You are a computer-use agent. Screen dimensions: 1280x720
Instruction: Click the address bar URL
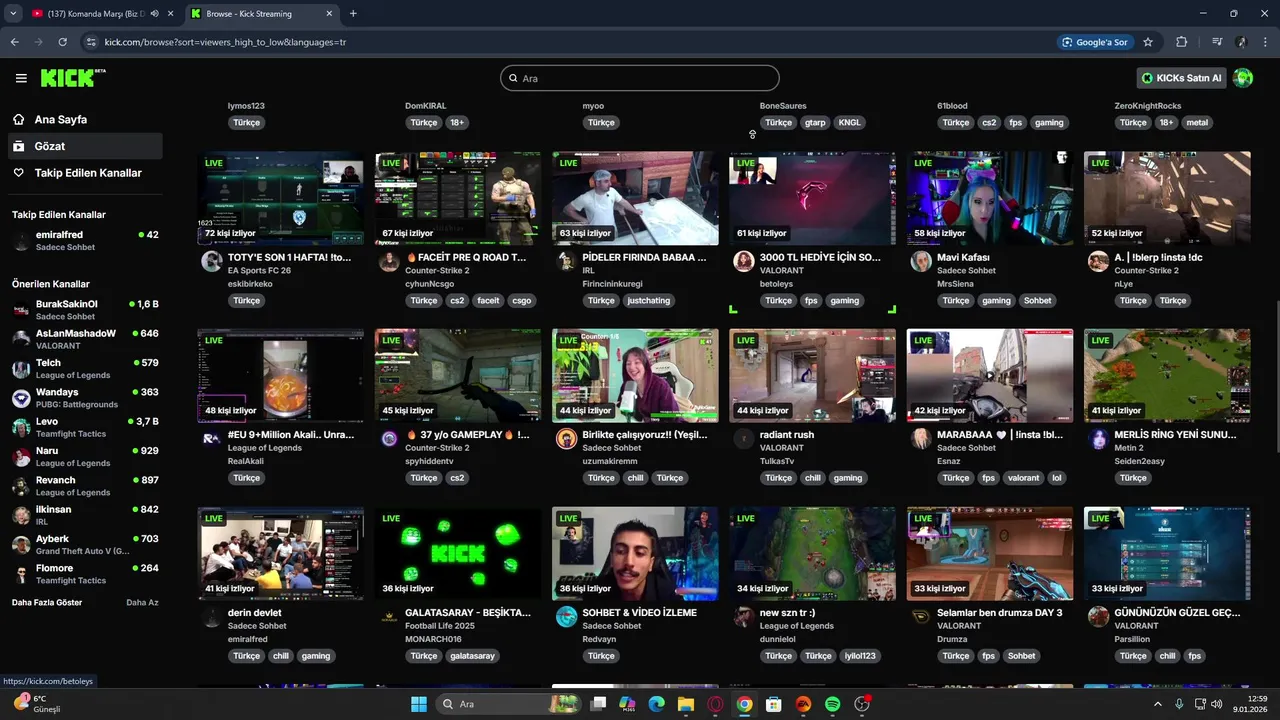pos(225,42)
